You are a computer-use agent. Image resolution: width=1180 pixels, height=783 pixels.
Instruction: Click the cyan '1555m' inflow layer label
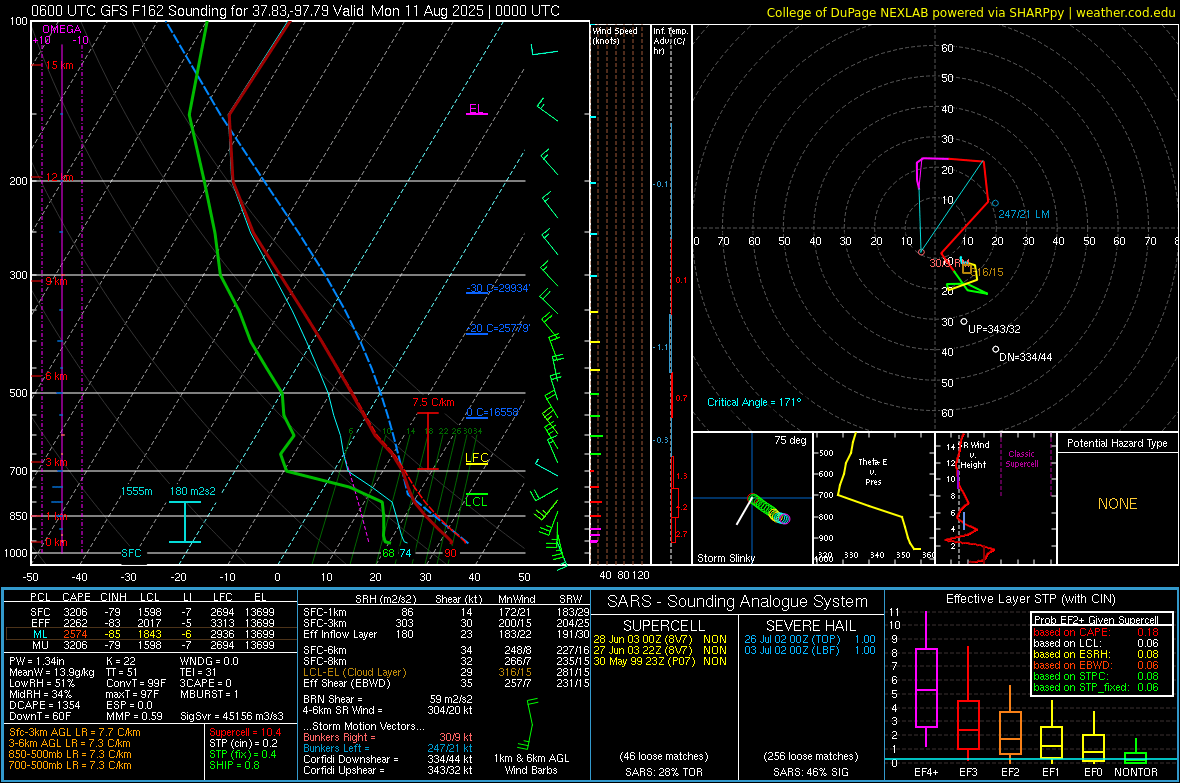136,491
